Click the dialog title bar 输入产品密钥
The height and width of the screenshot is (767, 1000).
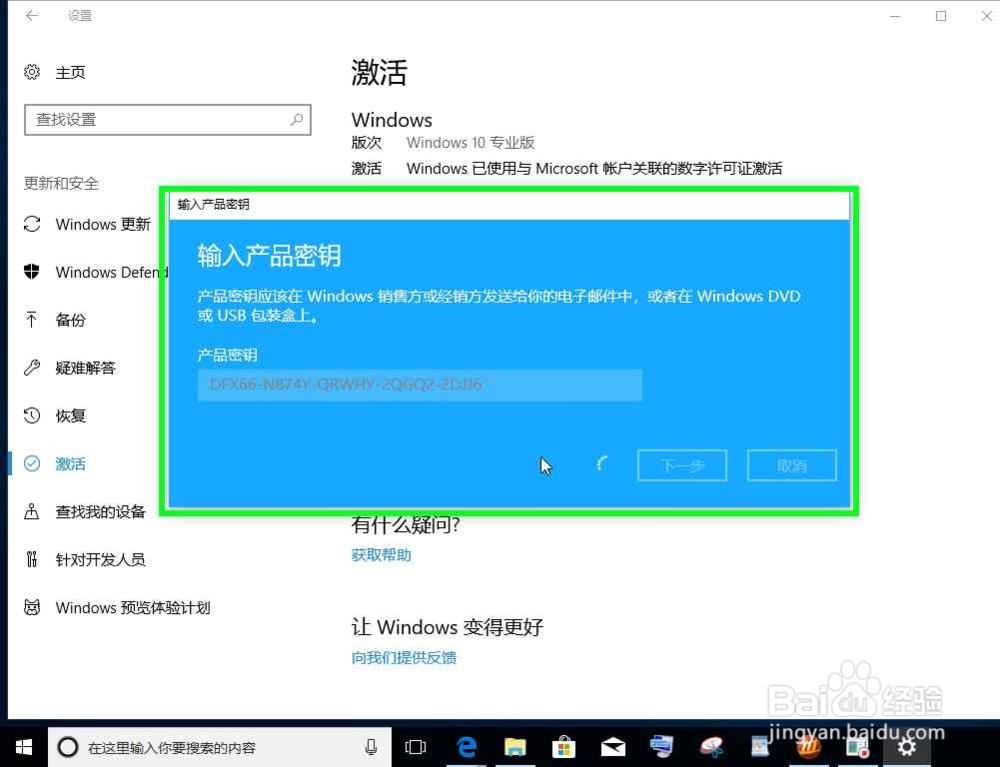click(x=510, y=205)
